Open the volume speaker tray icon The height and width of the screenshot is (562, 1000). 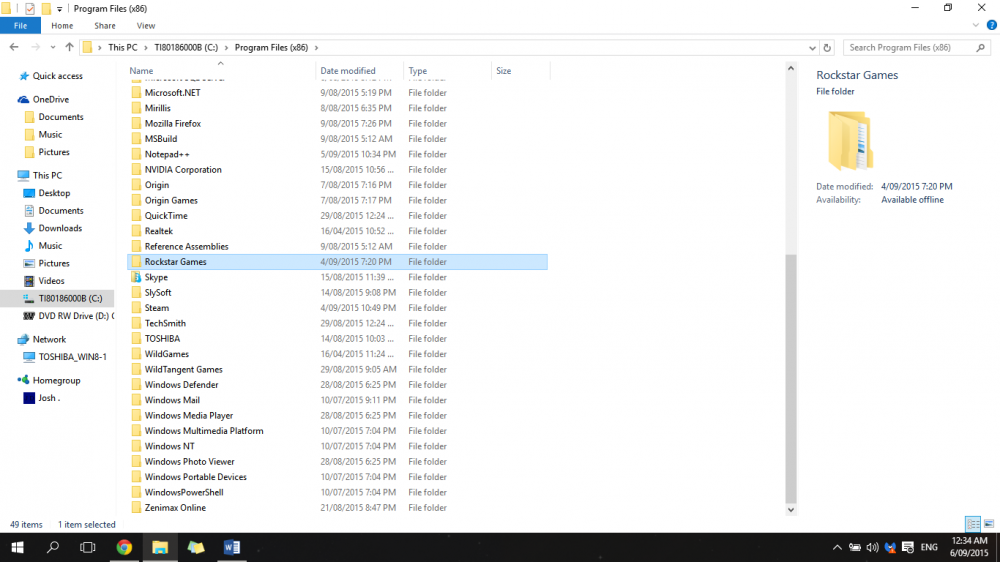point(872,547)
